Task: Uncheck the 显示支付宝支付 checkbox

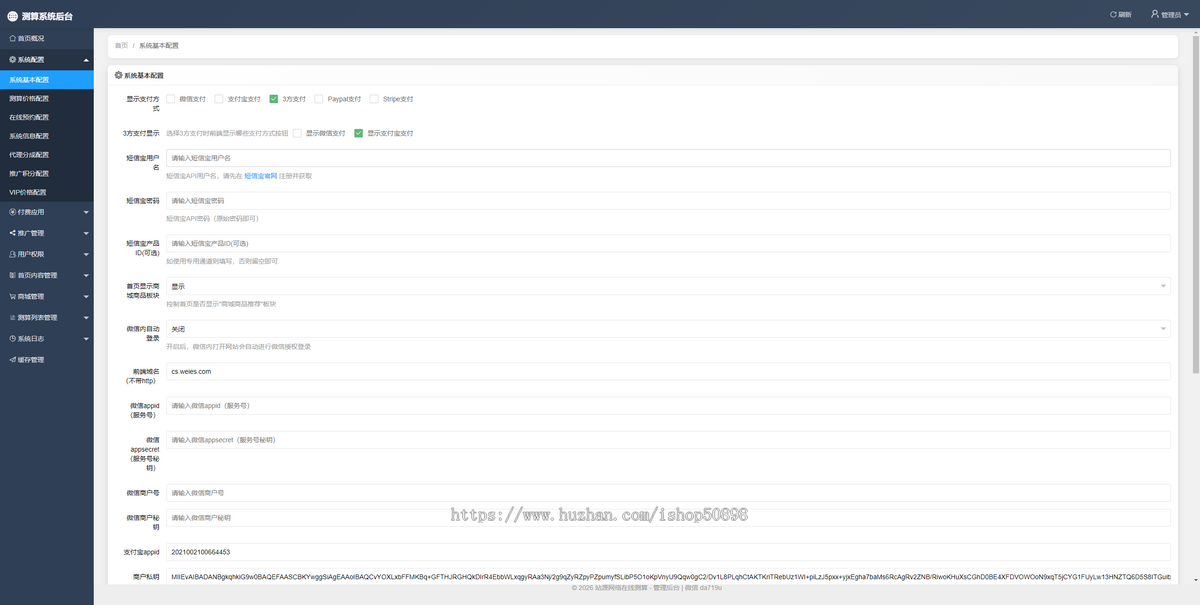Action: 359,133
